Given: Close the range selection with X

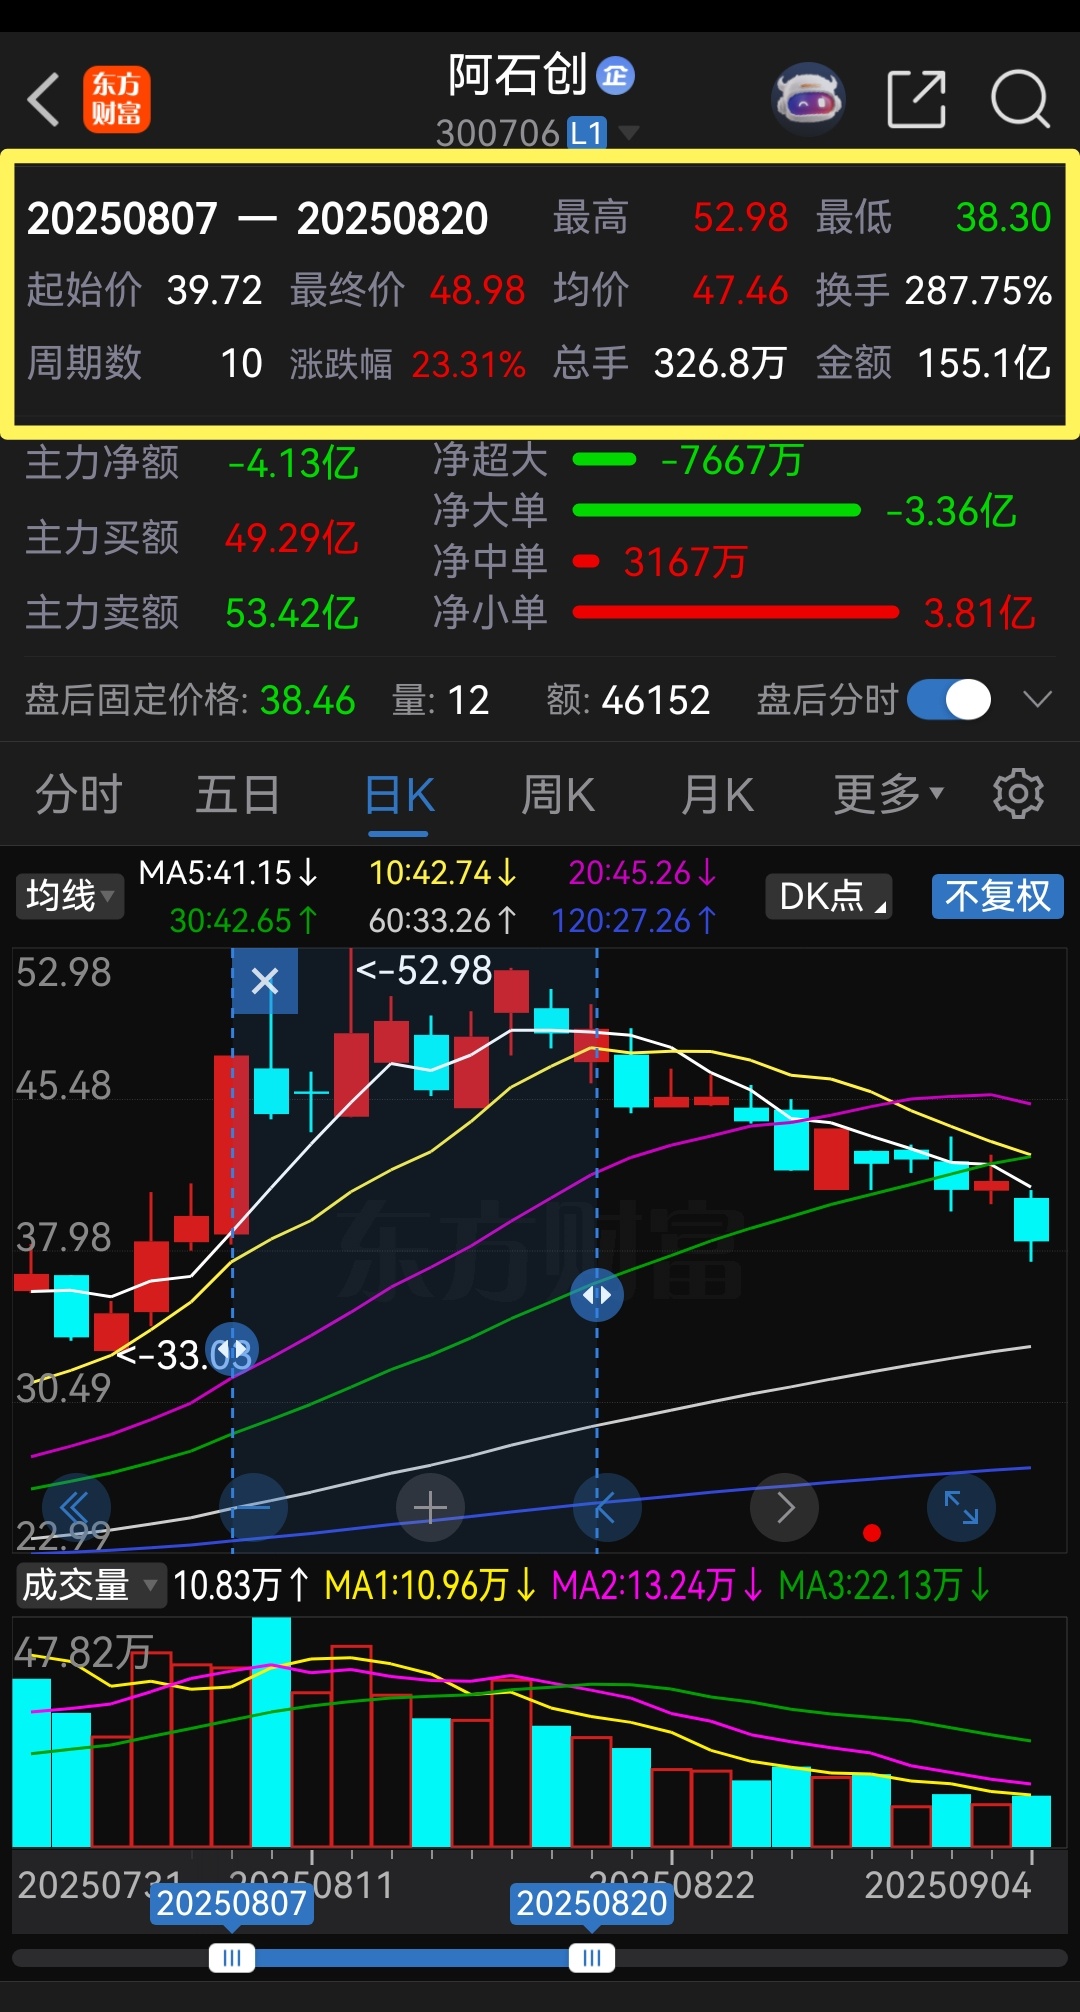Looking at the screenshot, I should [x=265, y=981].
